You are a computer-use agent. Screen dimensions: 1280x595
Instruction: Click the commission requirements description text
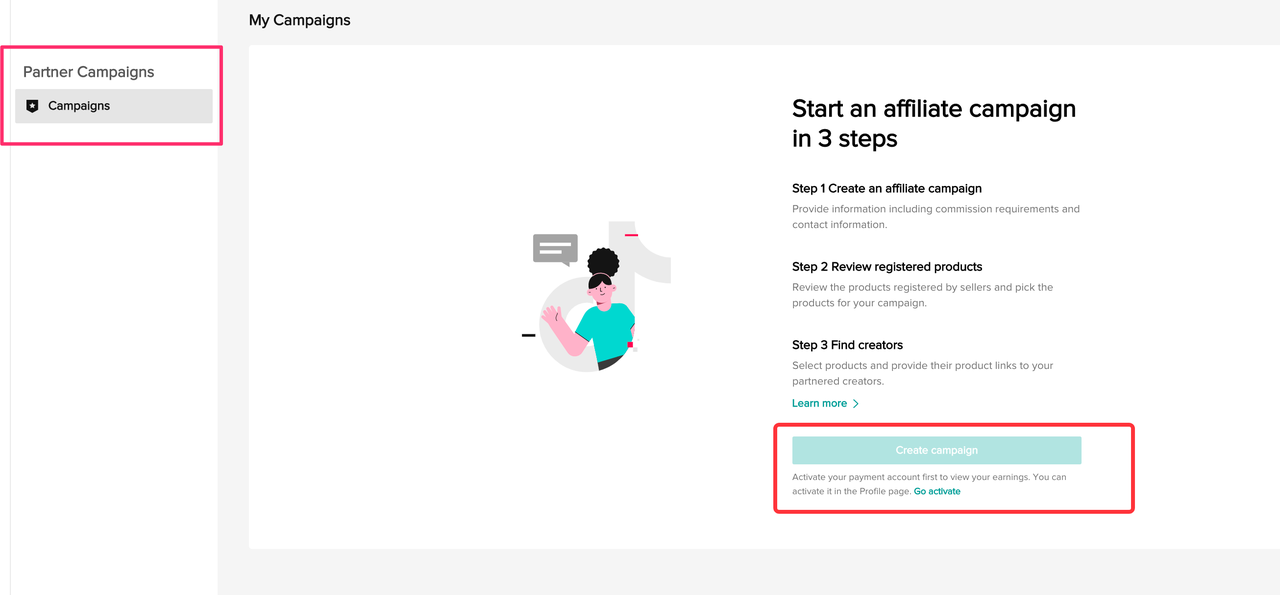coord(935,217)
